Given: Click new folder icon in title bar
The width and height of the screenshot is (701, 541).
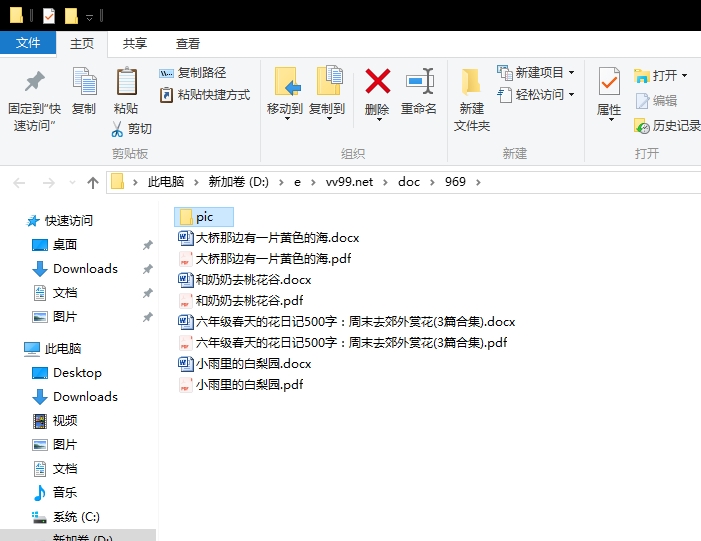Looking at the screenshot, I should coord(71,16).
